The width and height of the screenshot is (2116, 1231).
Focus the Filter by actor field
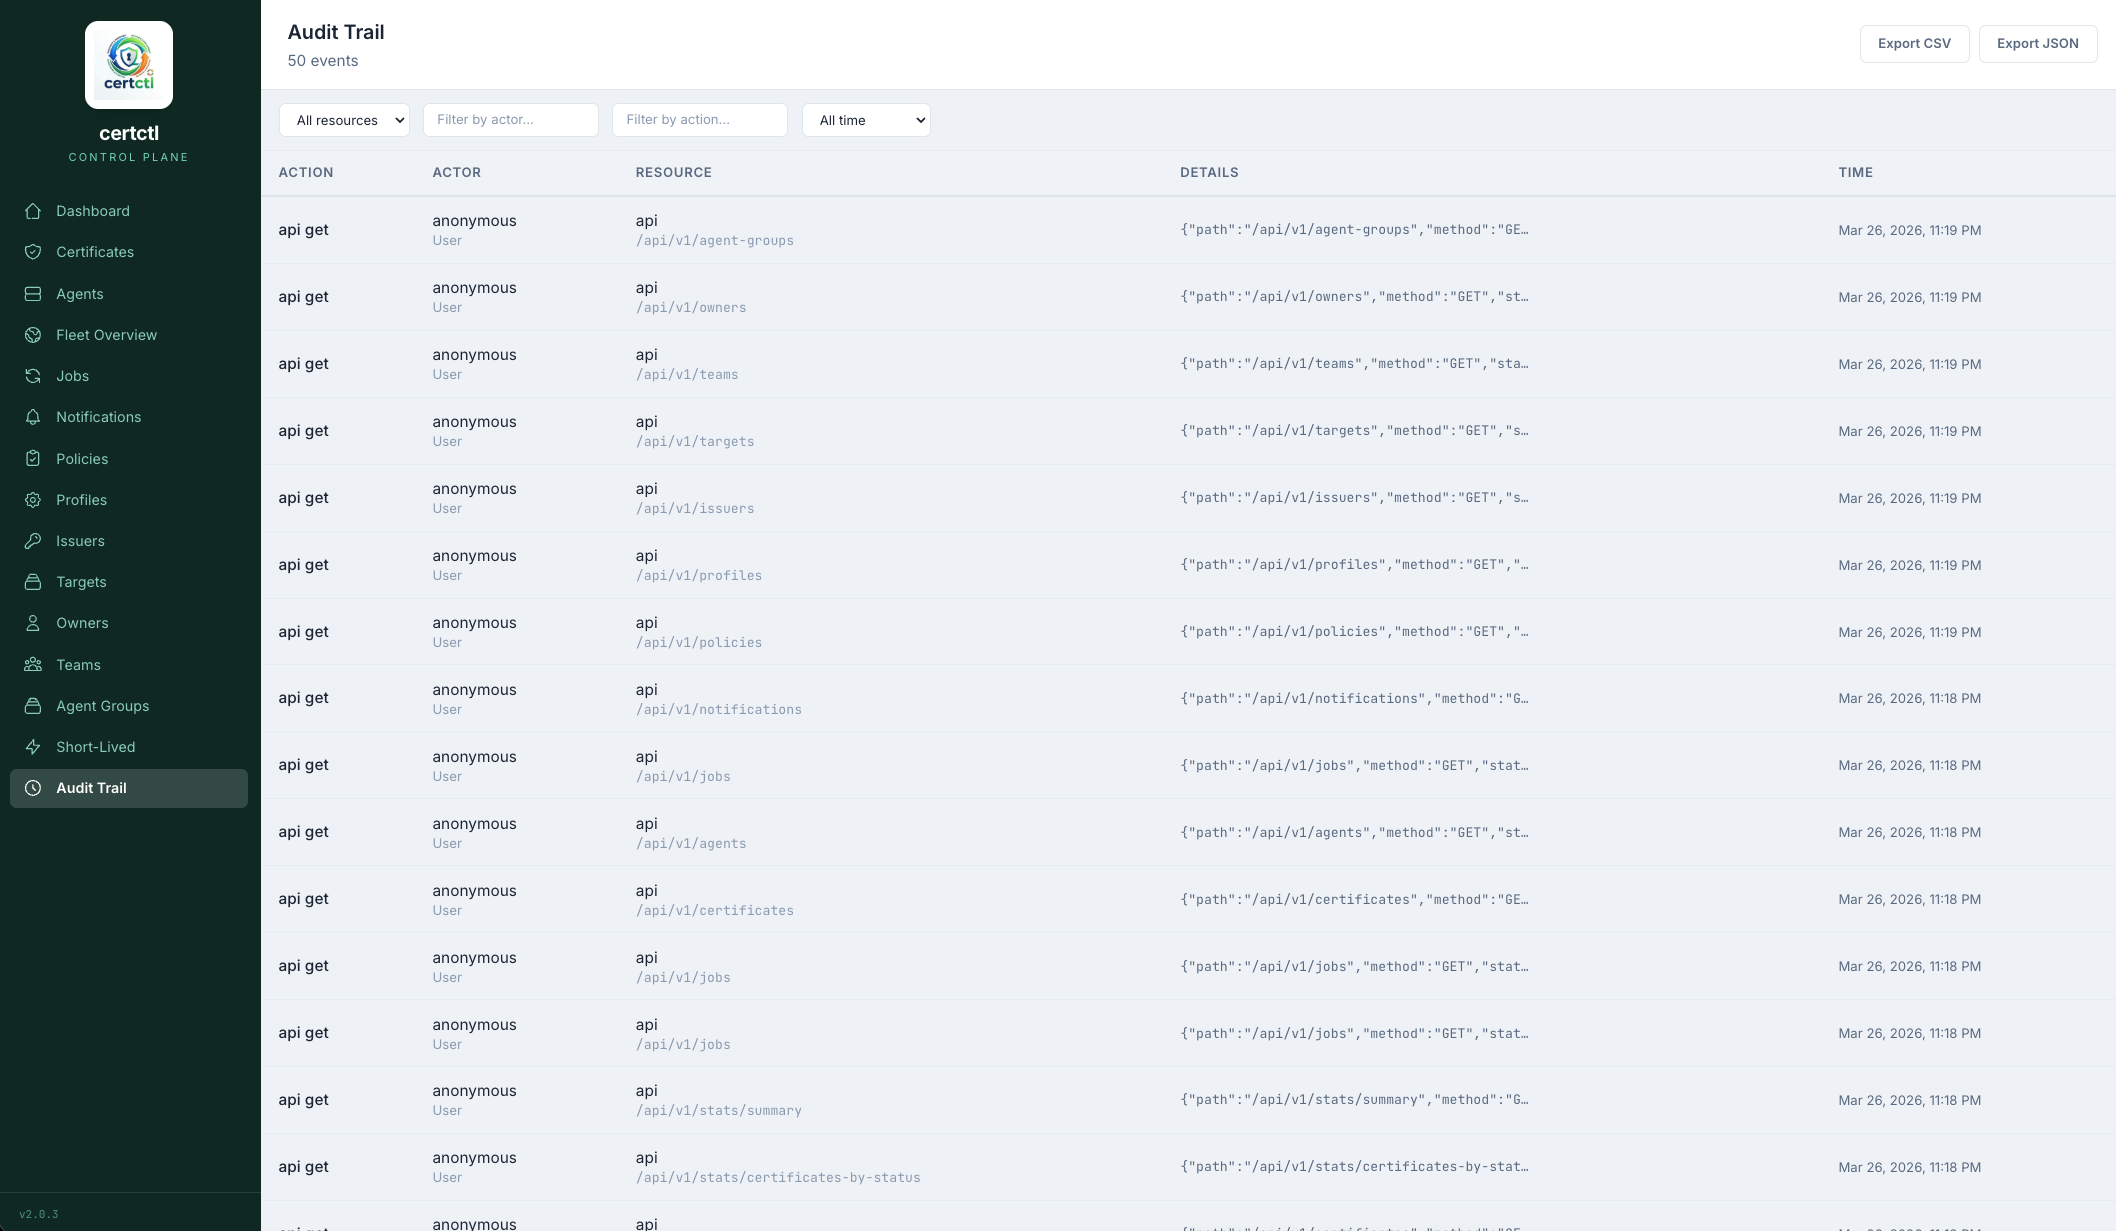coord(511,120)
